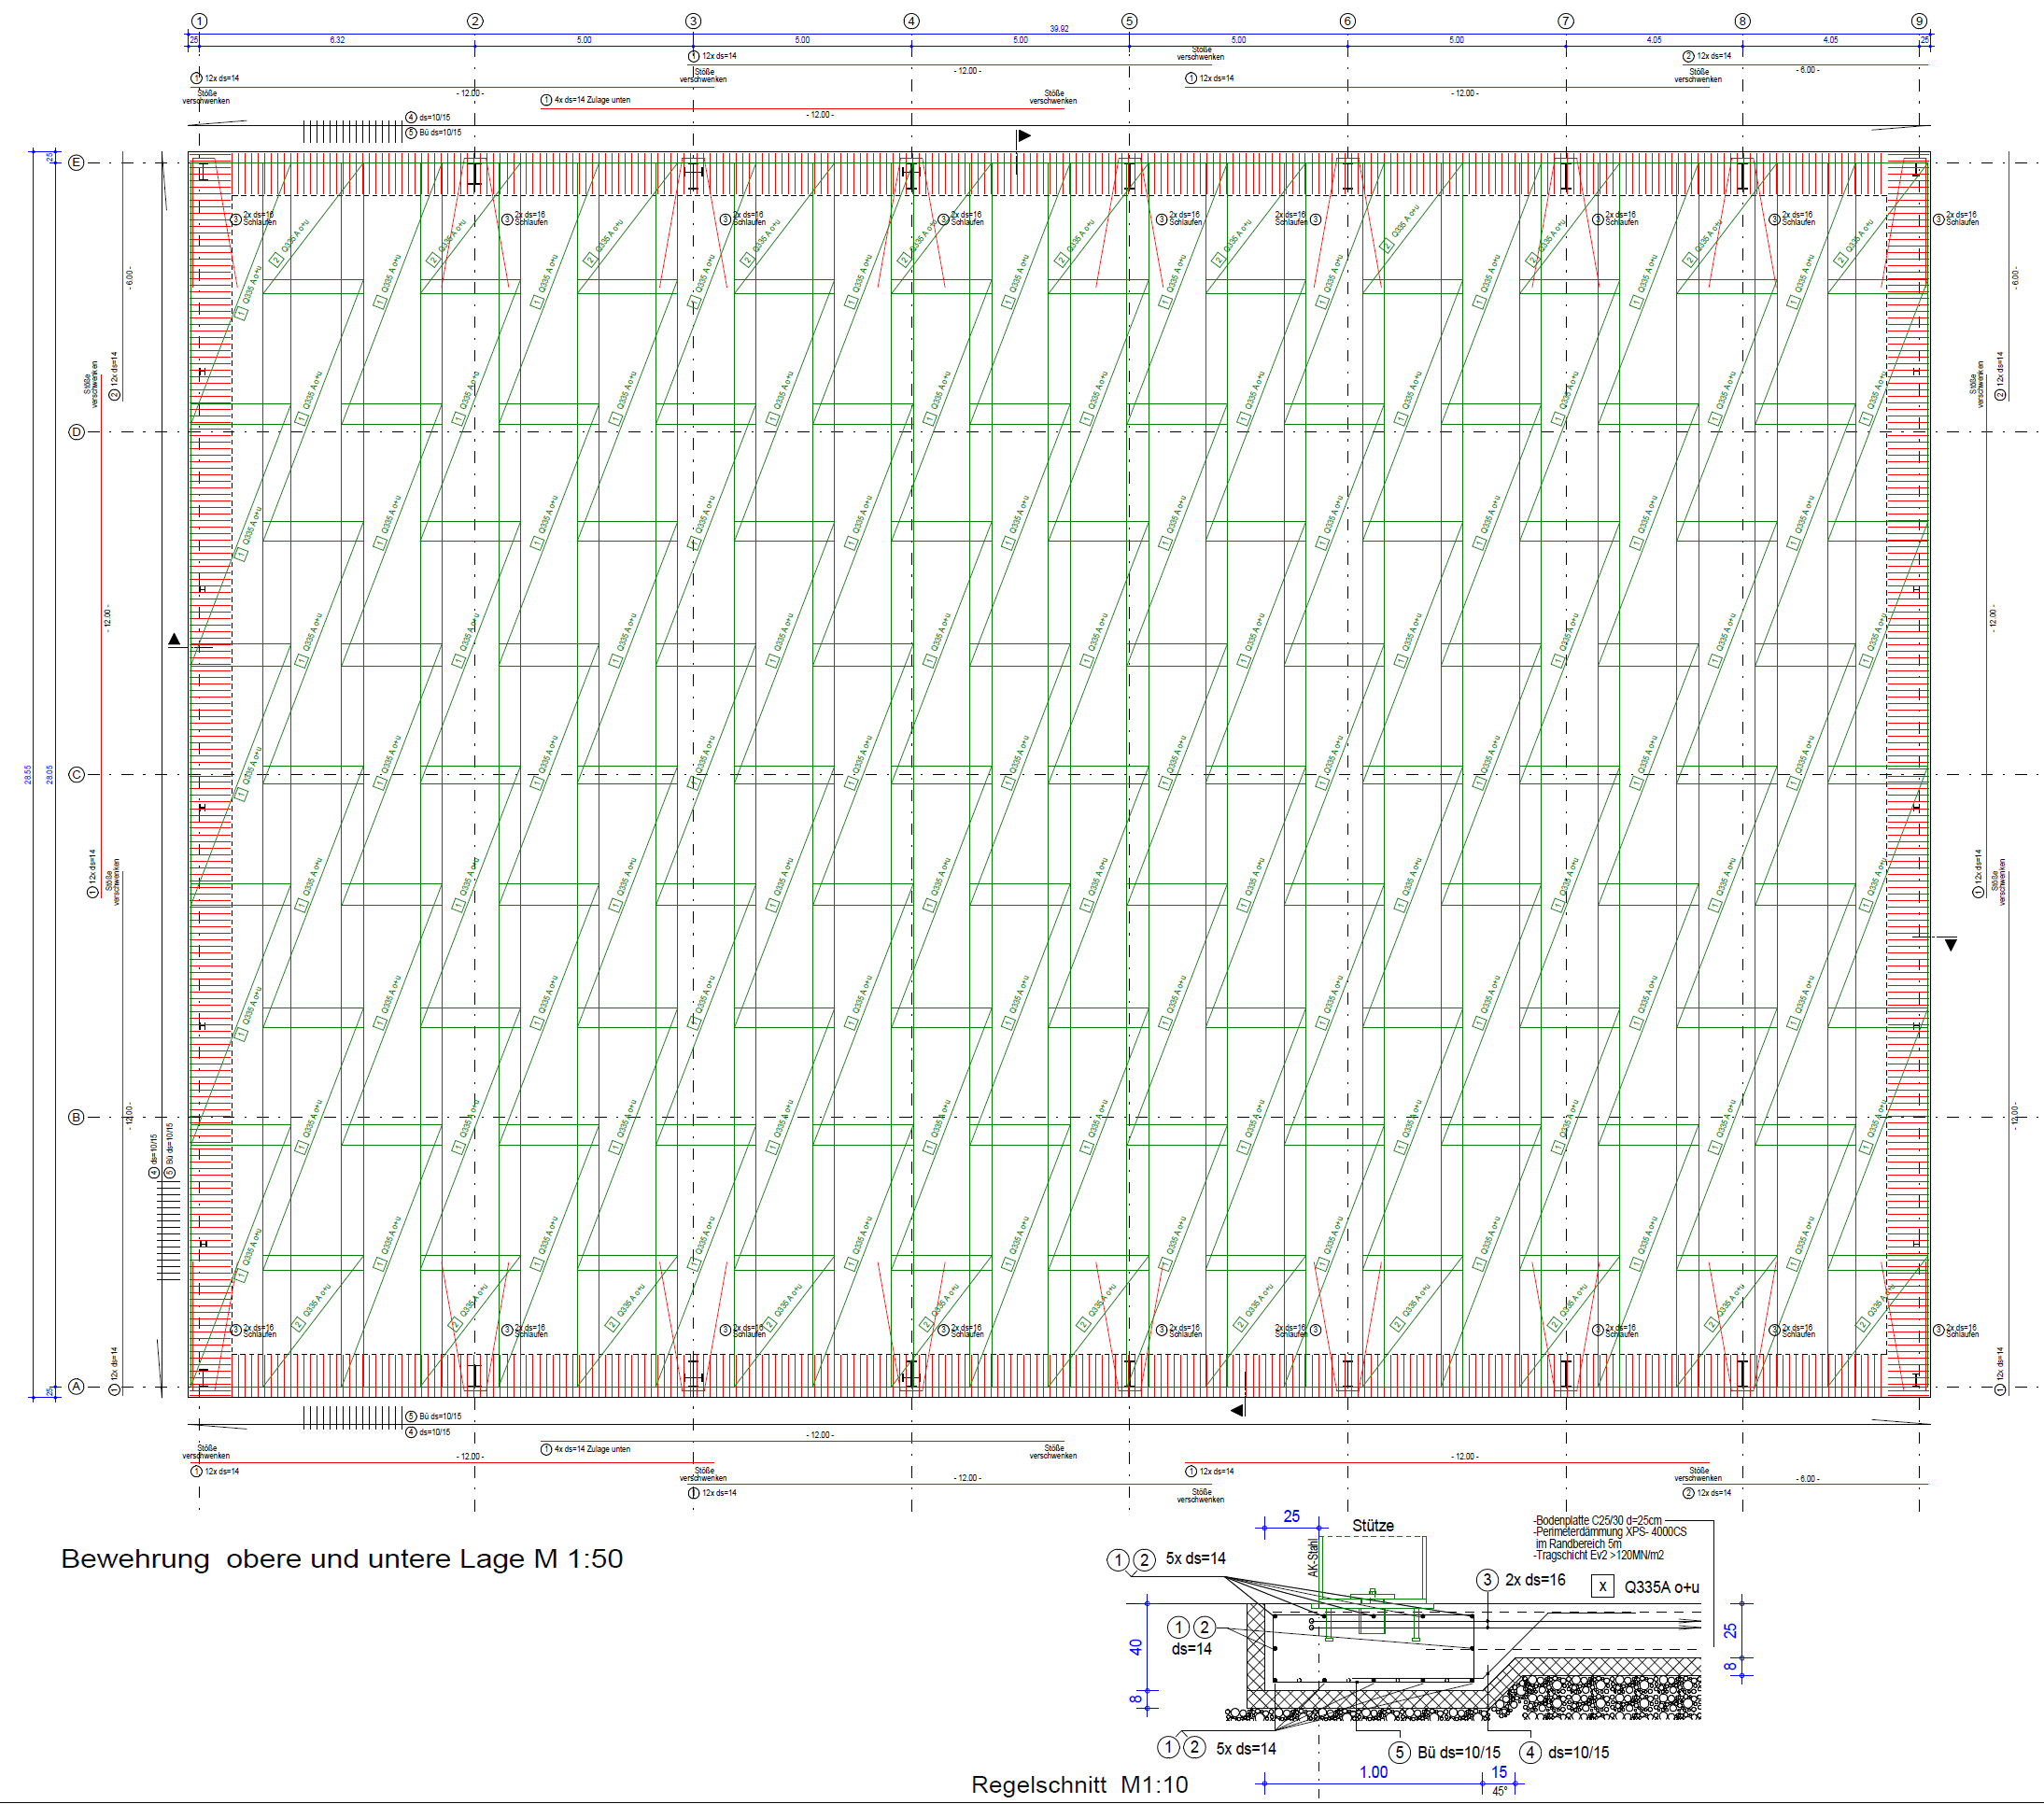Click grid axis bubble 'A' on the left side
Viewport: 2044px width, 1804px height.
(x=76, y=1387)
